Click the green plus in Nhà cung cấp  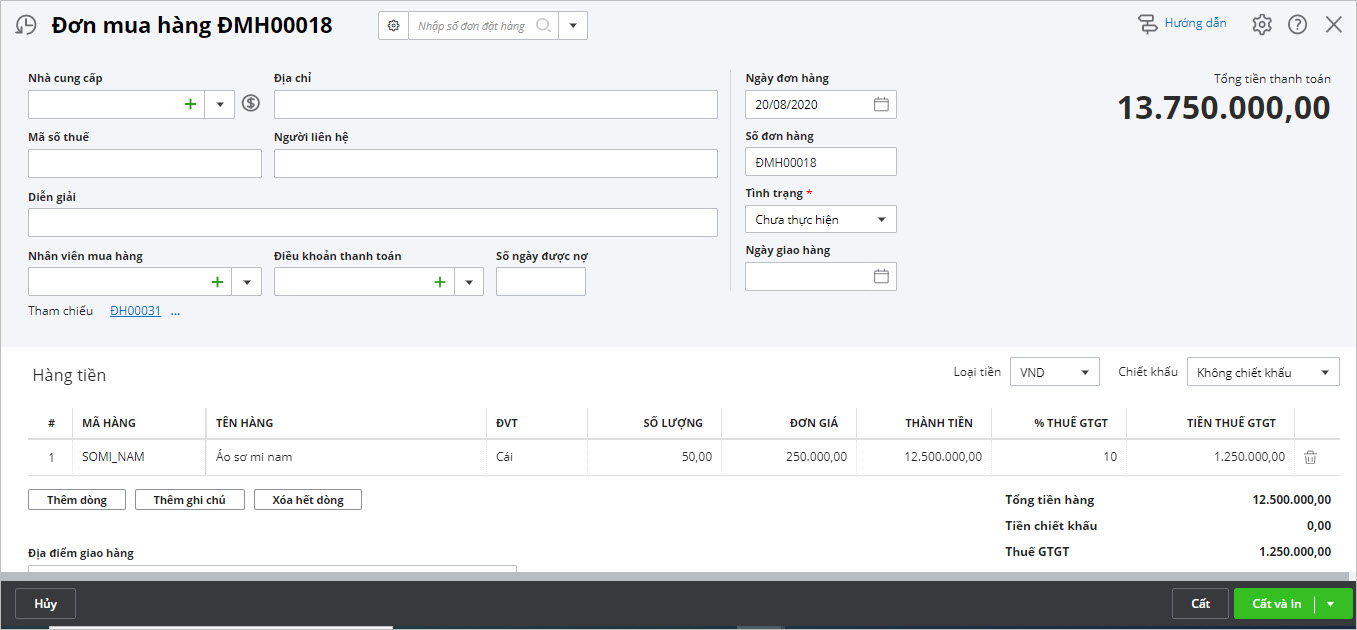coord(190,104)
